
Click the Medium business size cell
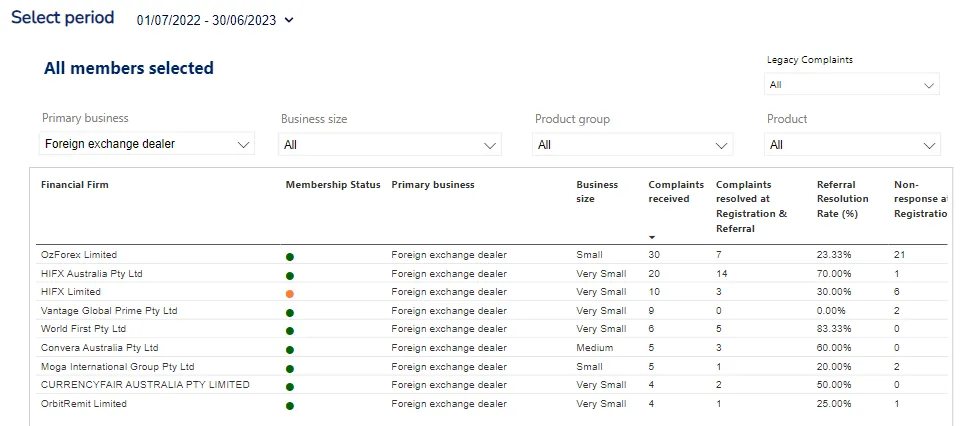pos(594,348)
